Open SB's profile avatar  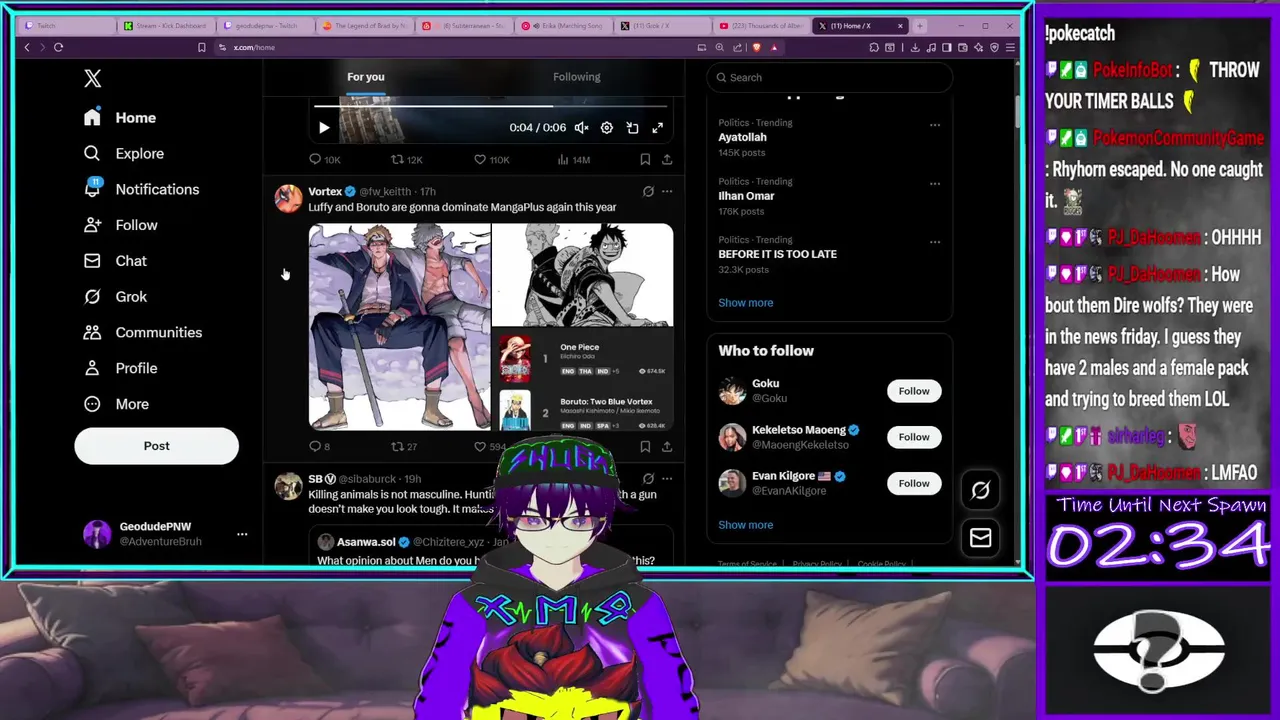click(288, 486)
